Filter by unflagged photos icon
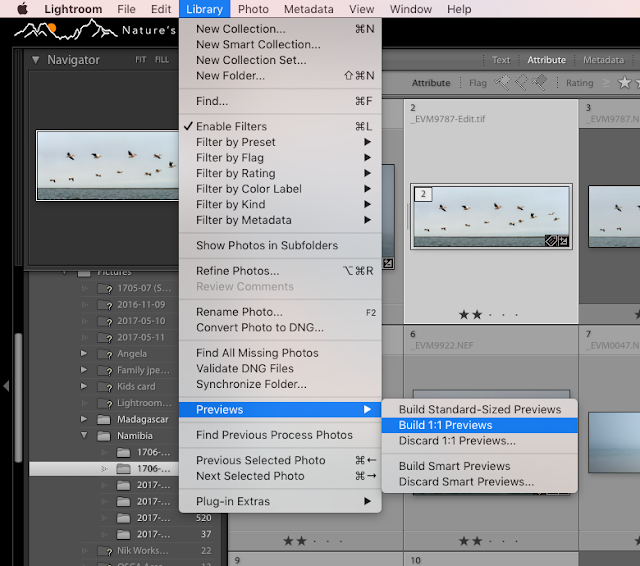Image resolution: width=640 pixels, height=566 pixels. point(521,82)
